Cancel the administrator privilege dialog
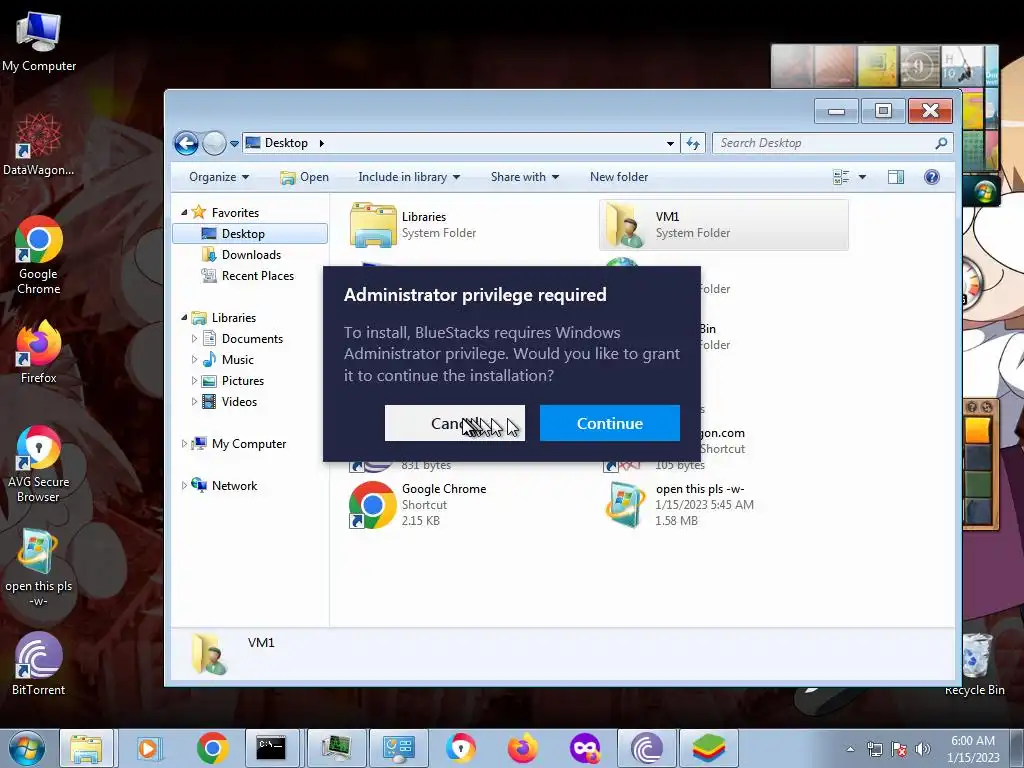Screen dimensions: 1024x768 (x=455, y=423)
